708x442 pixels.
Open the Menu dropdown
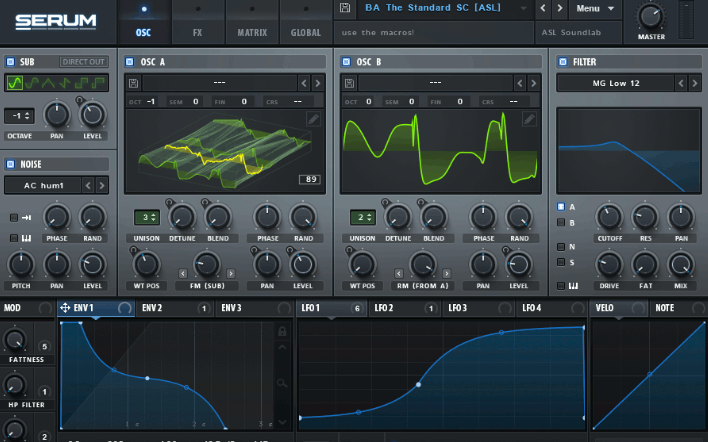pyautogui.click(x=595, y=8)
